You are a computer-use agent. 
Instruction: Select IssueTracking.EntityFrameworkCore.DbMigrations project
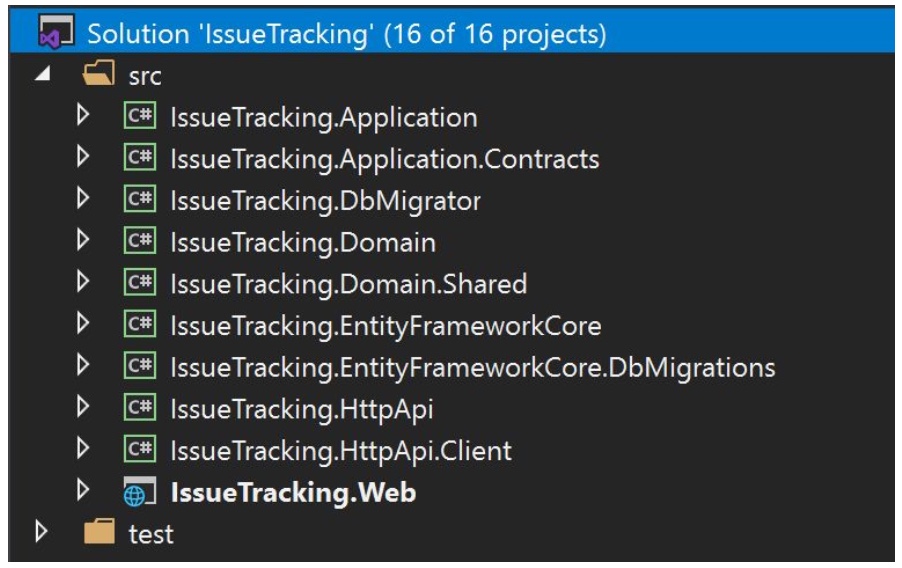[473, 368]
